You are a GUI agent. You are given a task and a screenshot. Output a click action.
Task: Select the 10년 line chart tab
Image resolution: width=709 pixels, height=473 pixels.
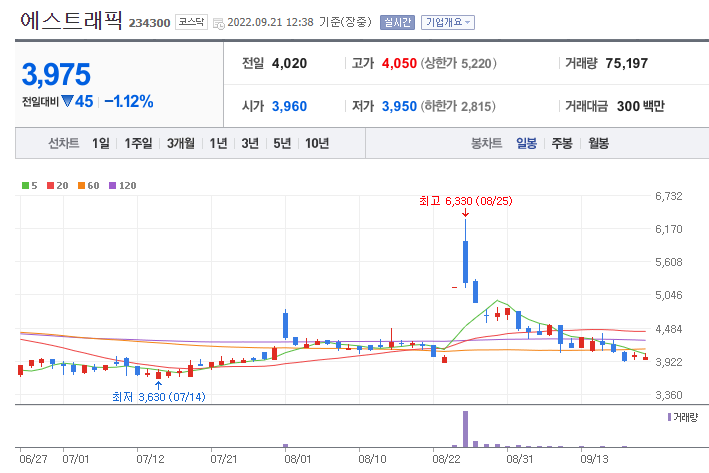click(x=317, y=143)
